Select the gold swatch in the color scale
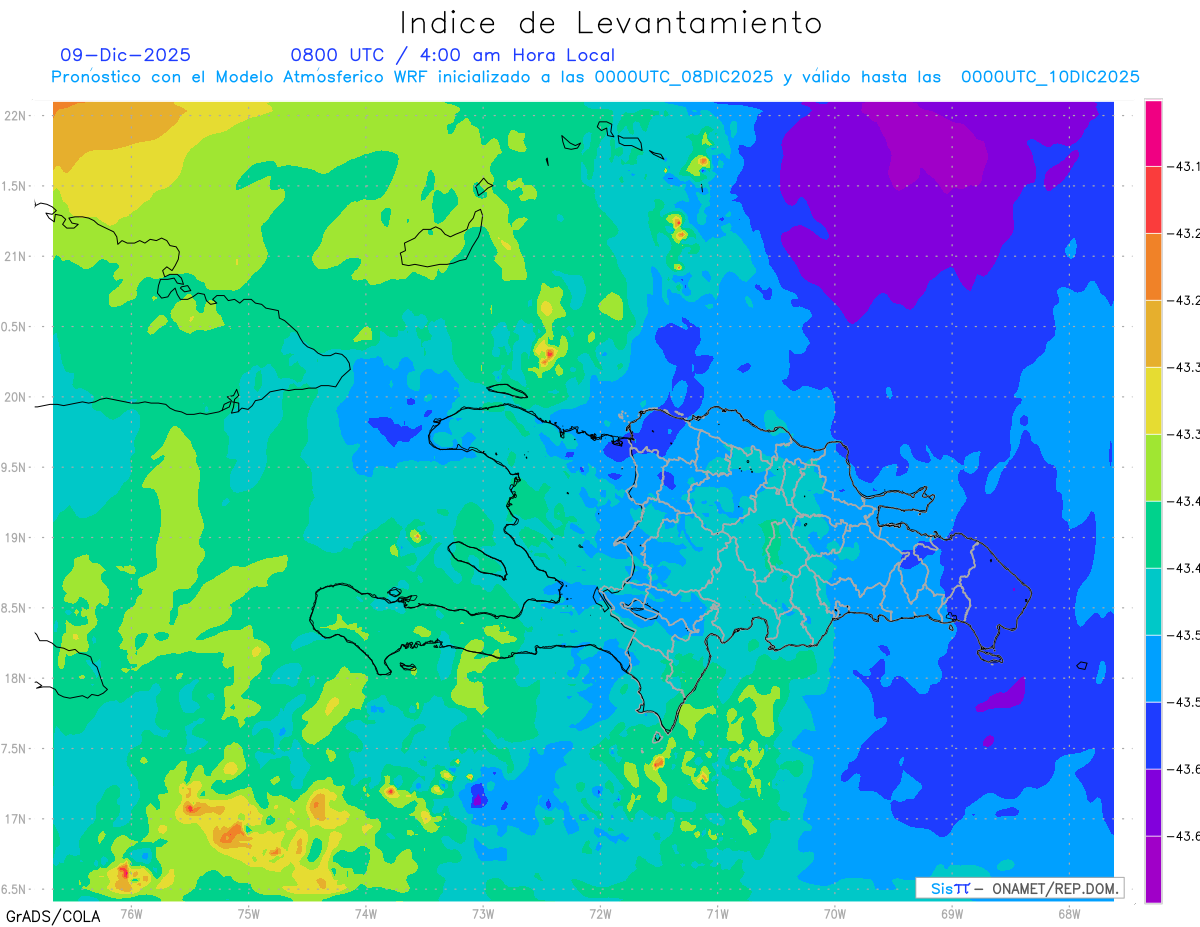This screenshot has height=927, width=1200. pos(1153,334)
